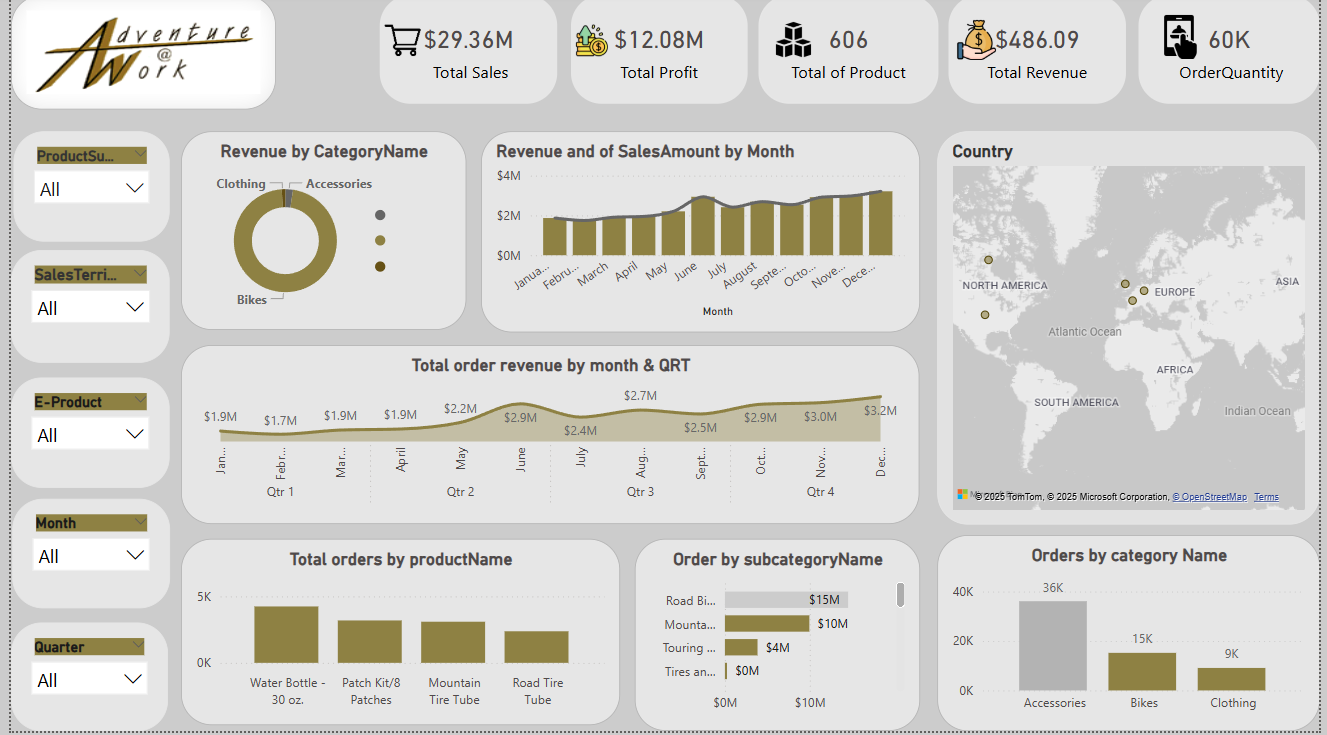Click the shopping cart Total Sales icon
Viewport: 1327px width, 735px height.
[402, 41]
